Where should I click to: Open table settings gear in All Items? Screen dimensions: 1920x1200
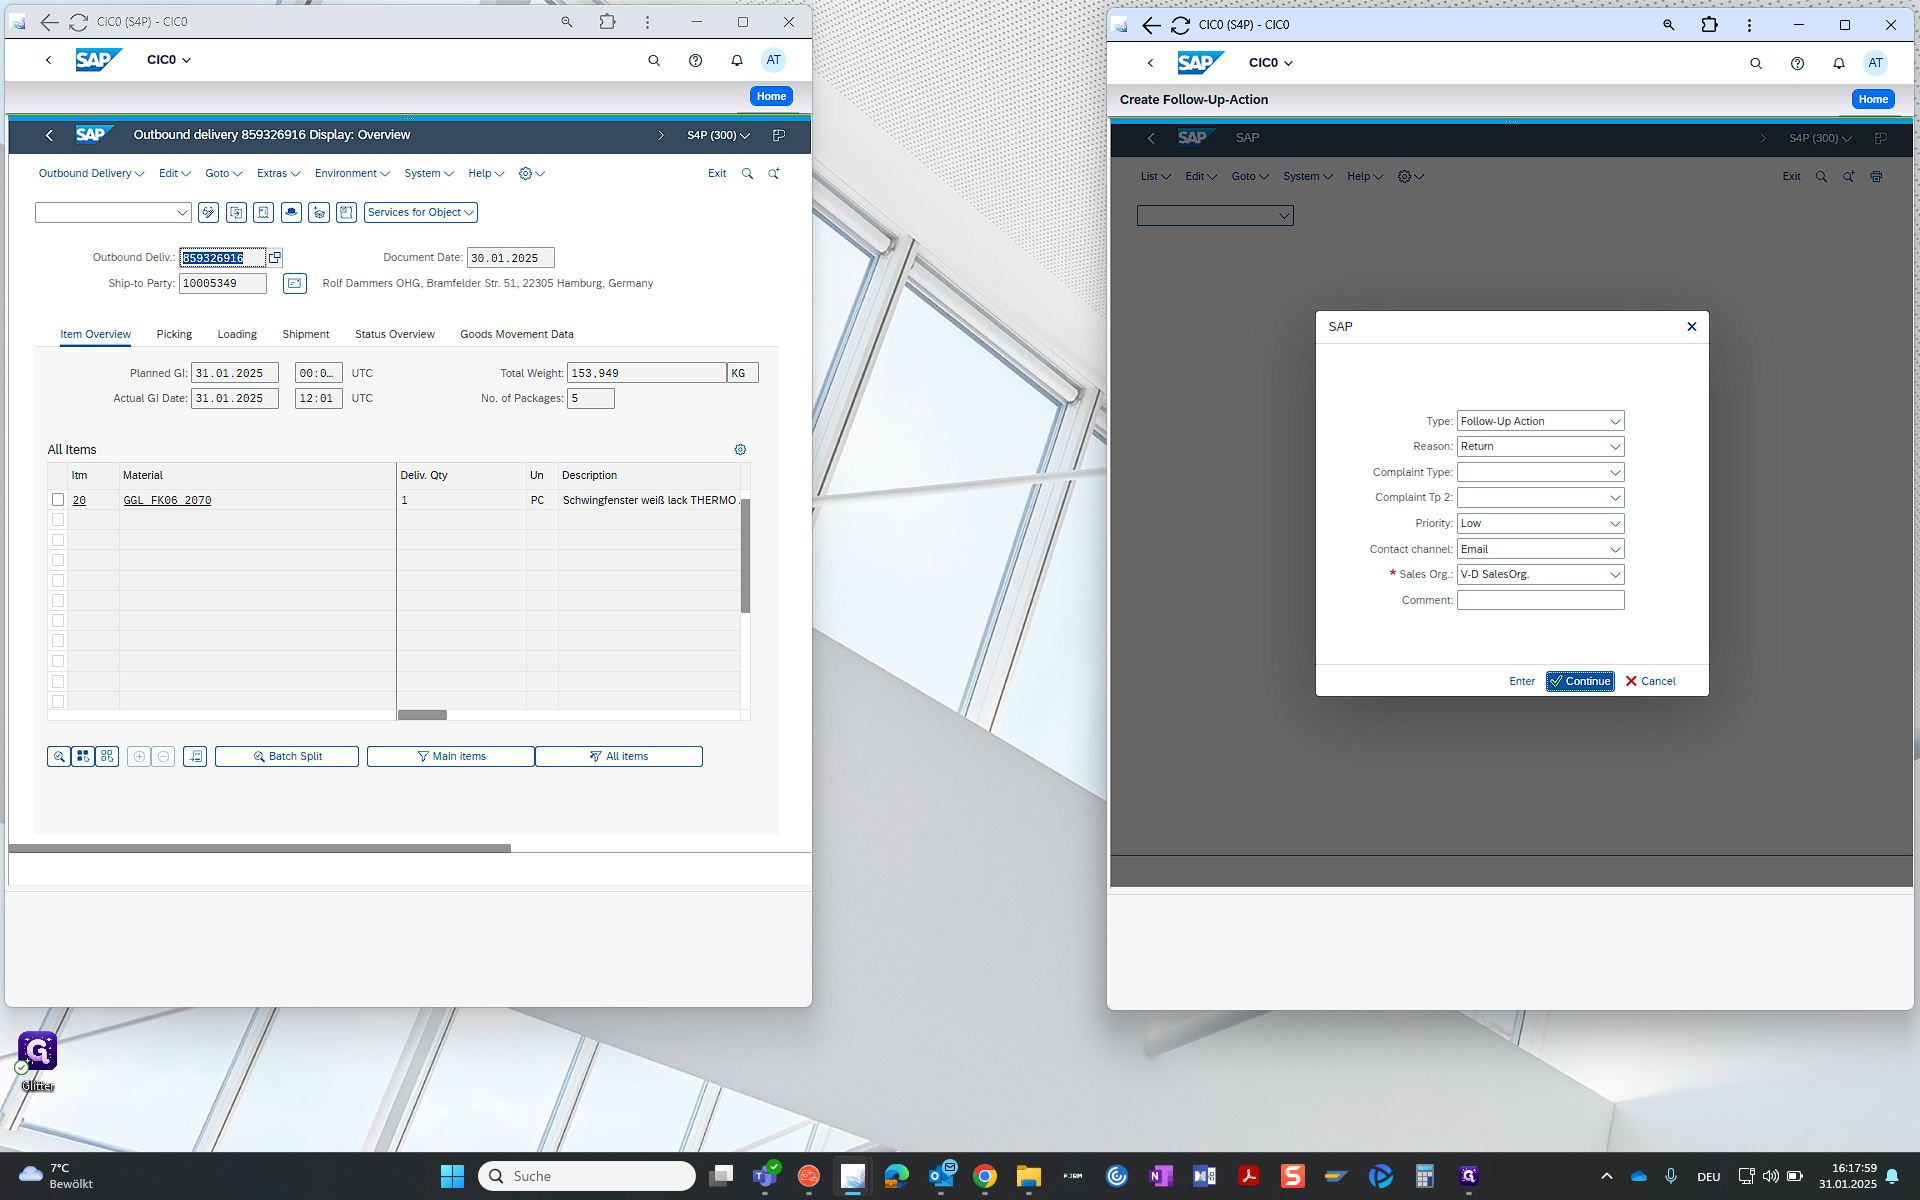[x=740, y=450]
